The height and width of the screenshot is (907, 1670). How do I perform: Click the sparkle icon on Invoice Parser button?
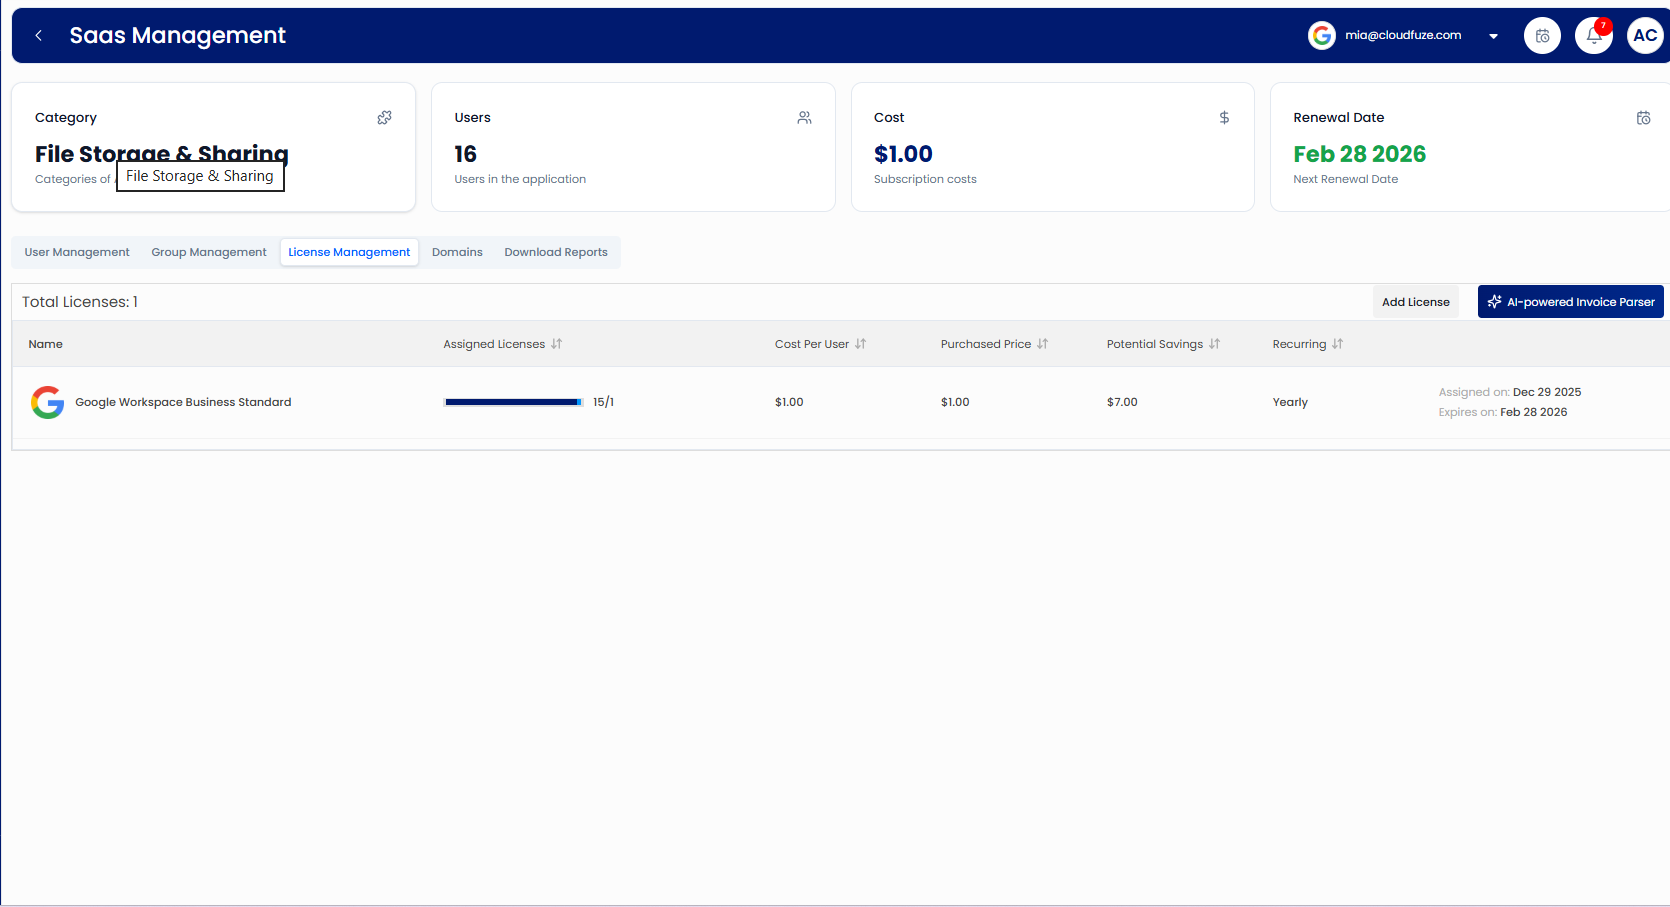(x=1495, y=301)
